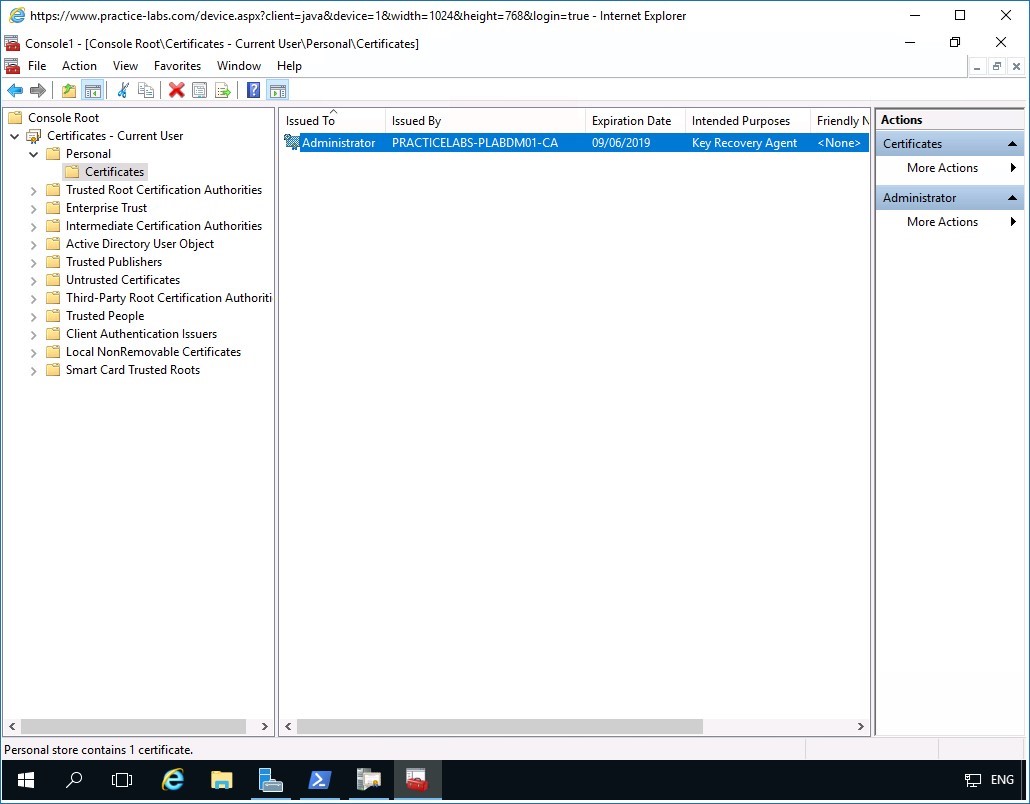1030x804 pixels.
Task: Click More Actions under Administrator
Action: [941, 221]
